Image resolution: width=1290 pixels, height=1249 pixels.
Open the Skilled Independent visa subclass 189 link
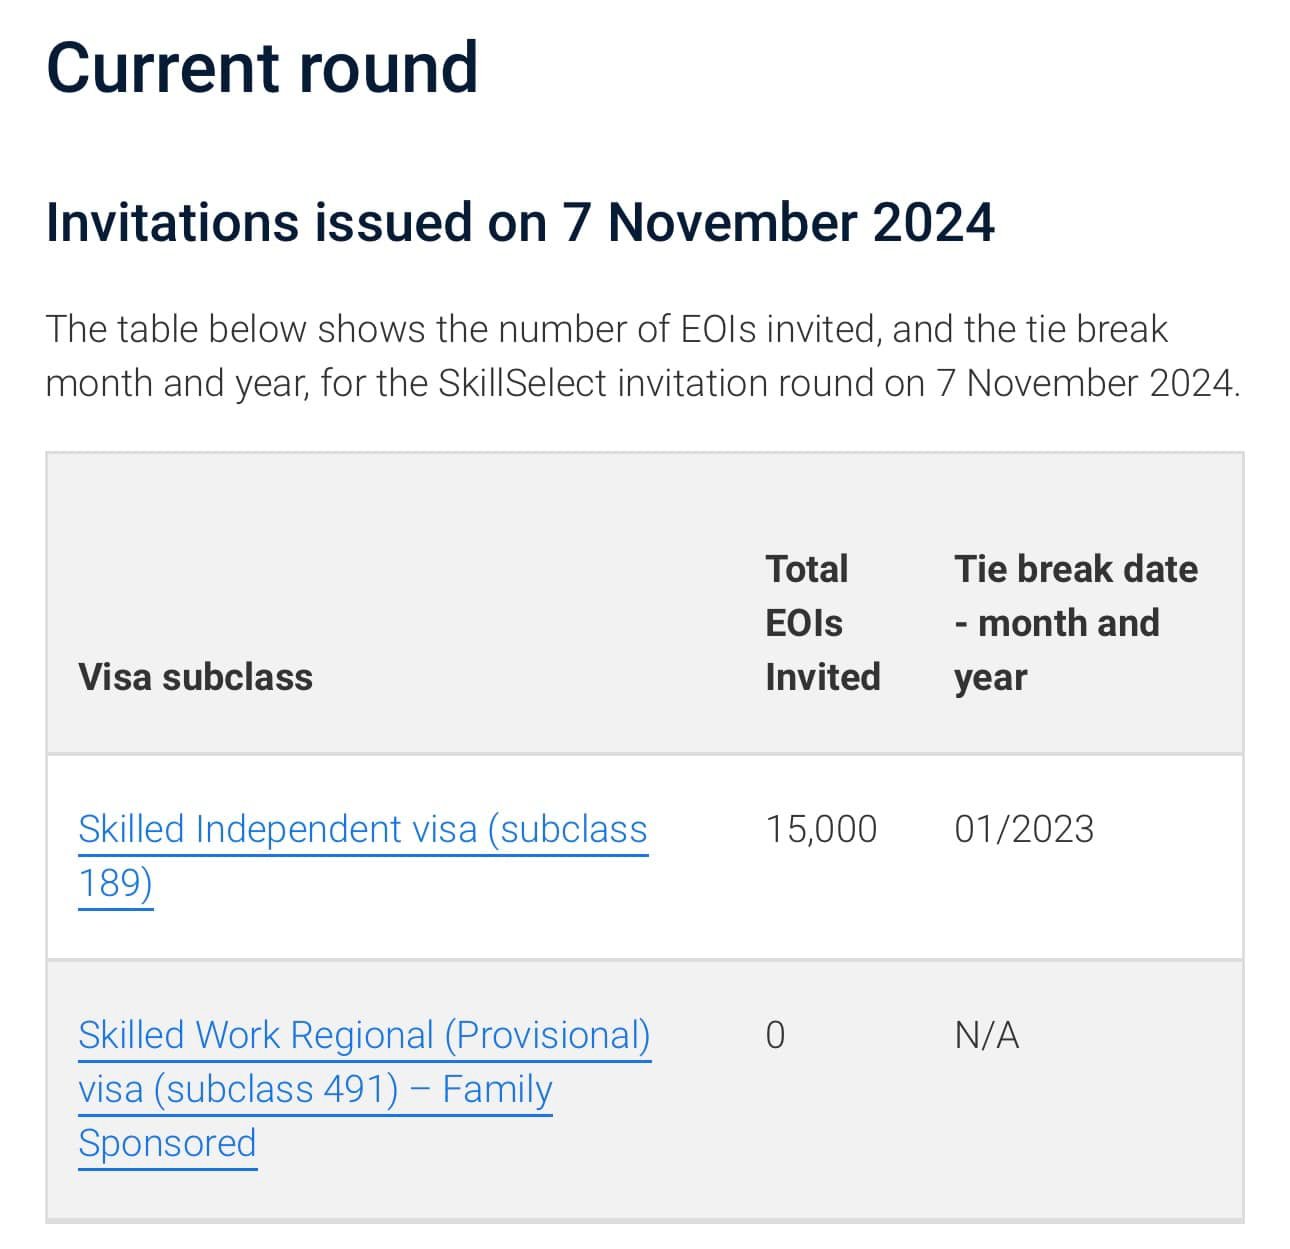click(363, 856)
